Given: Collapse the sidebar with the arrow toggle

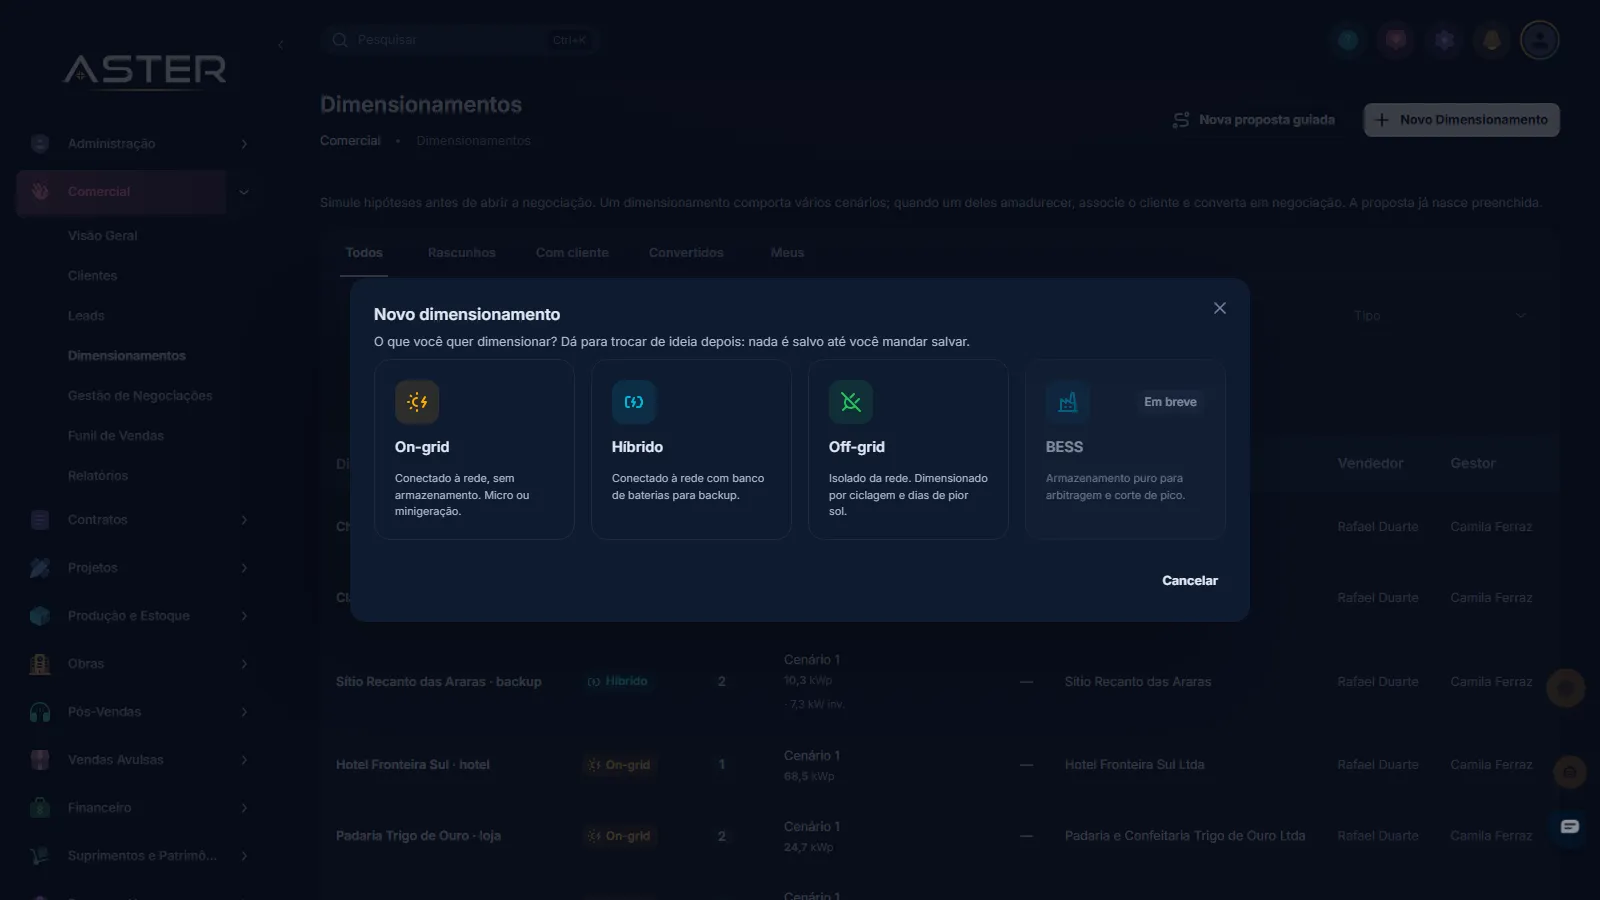Looking at the screenshot, I should click(x=281, y=45).
